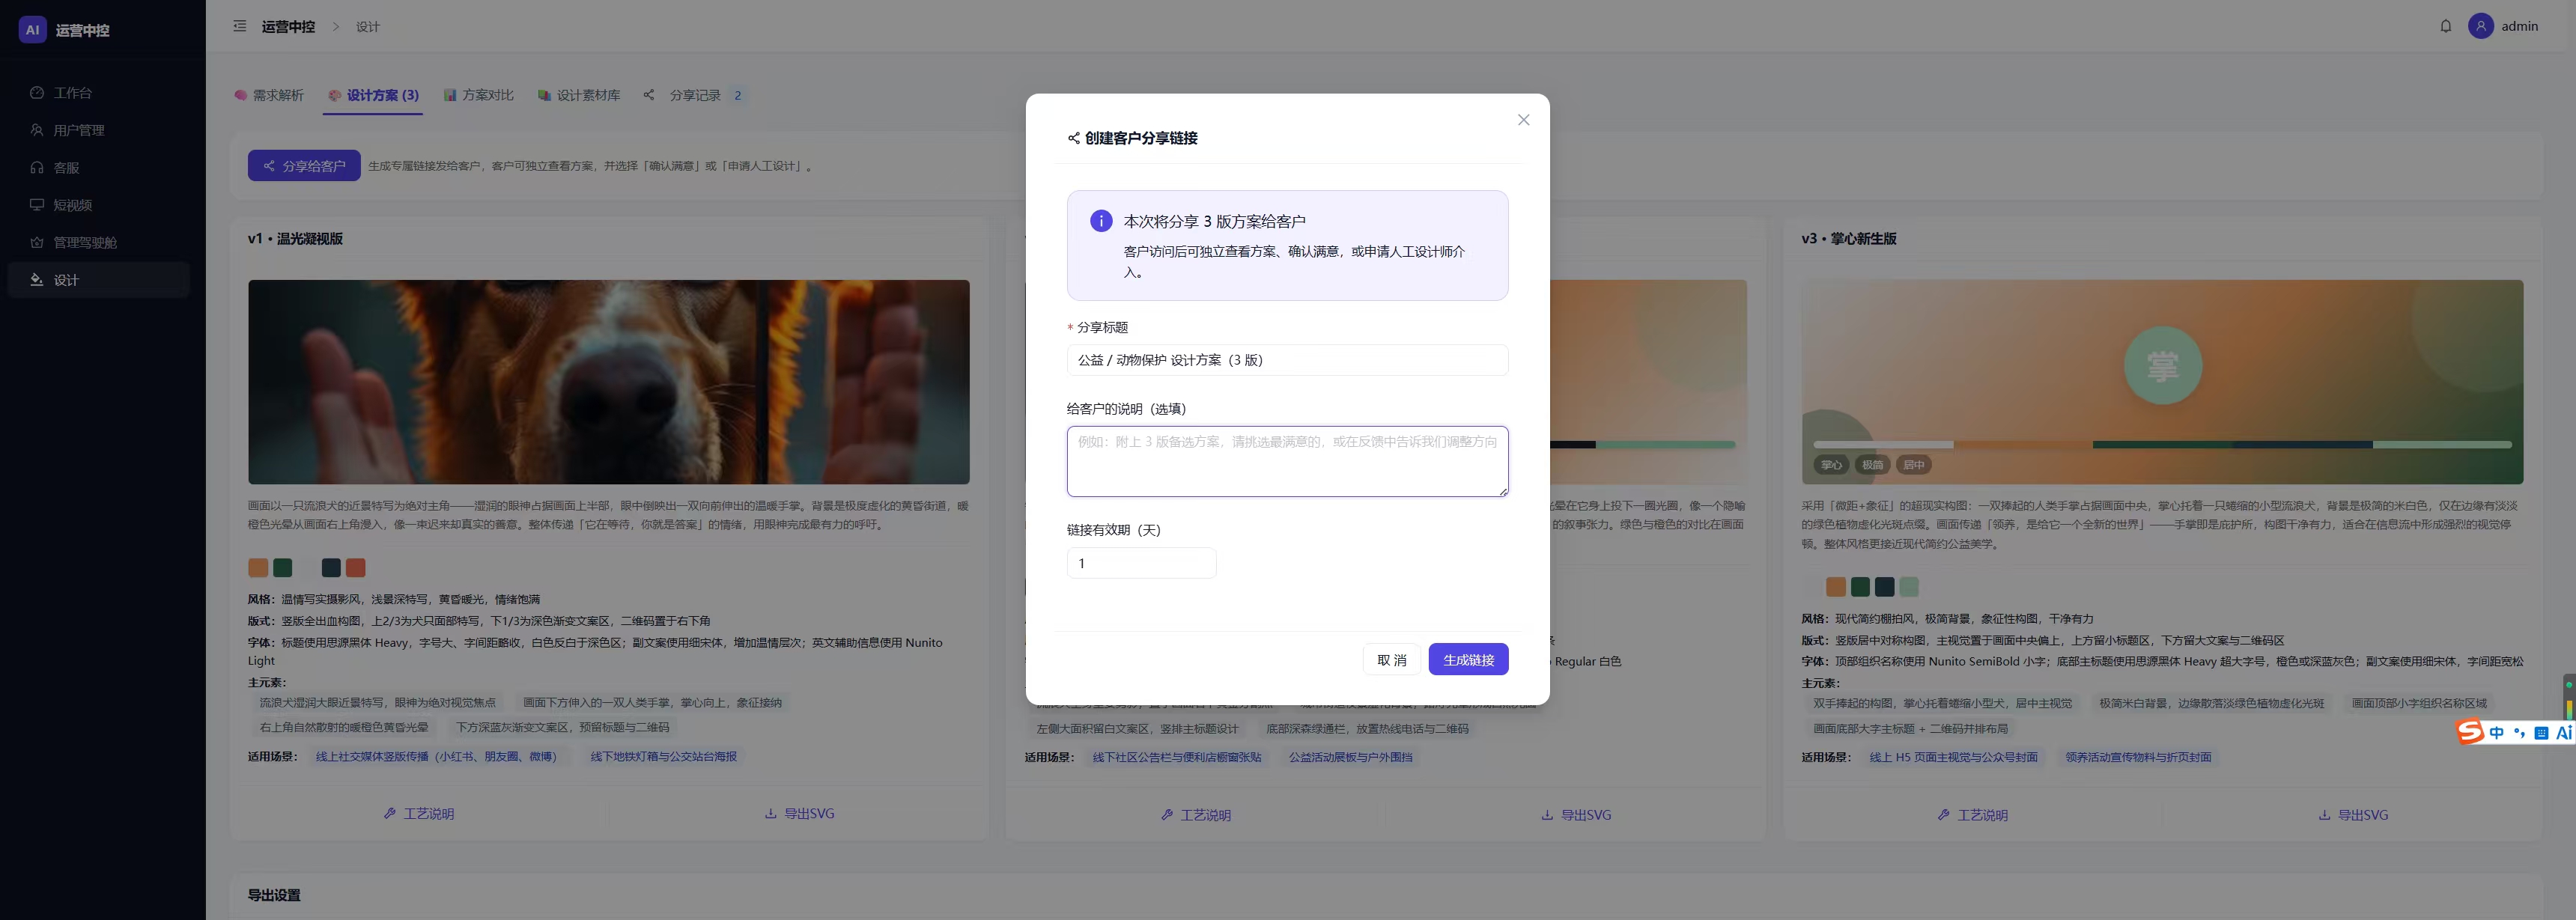Click 工艺说明 under v1 card
The width and height of the screenshot is (2576, 920).
click(x=419, y=814)
